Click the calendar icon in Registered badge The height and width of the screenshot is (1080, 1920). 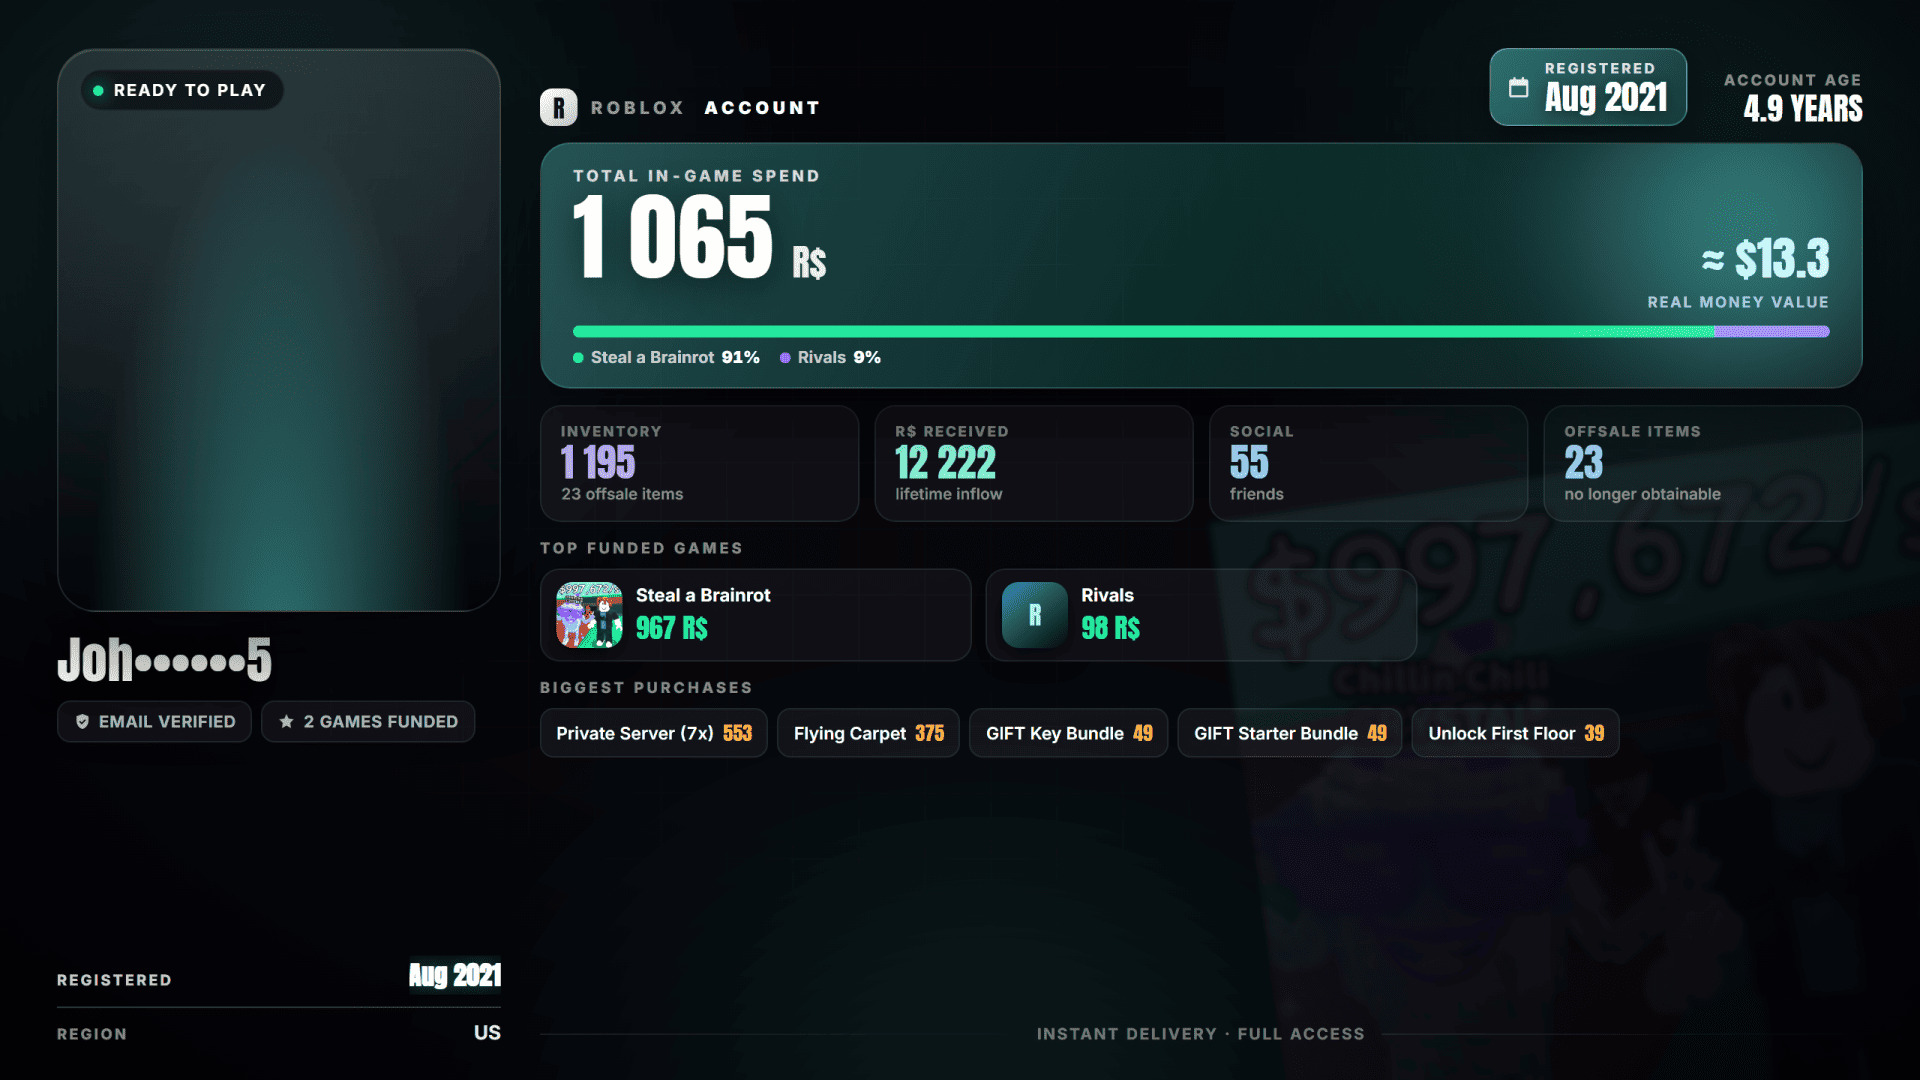click(x=1518, y=87)
